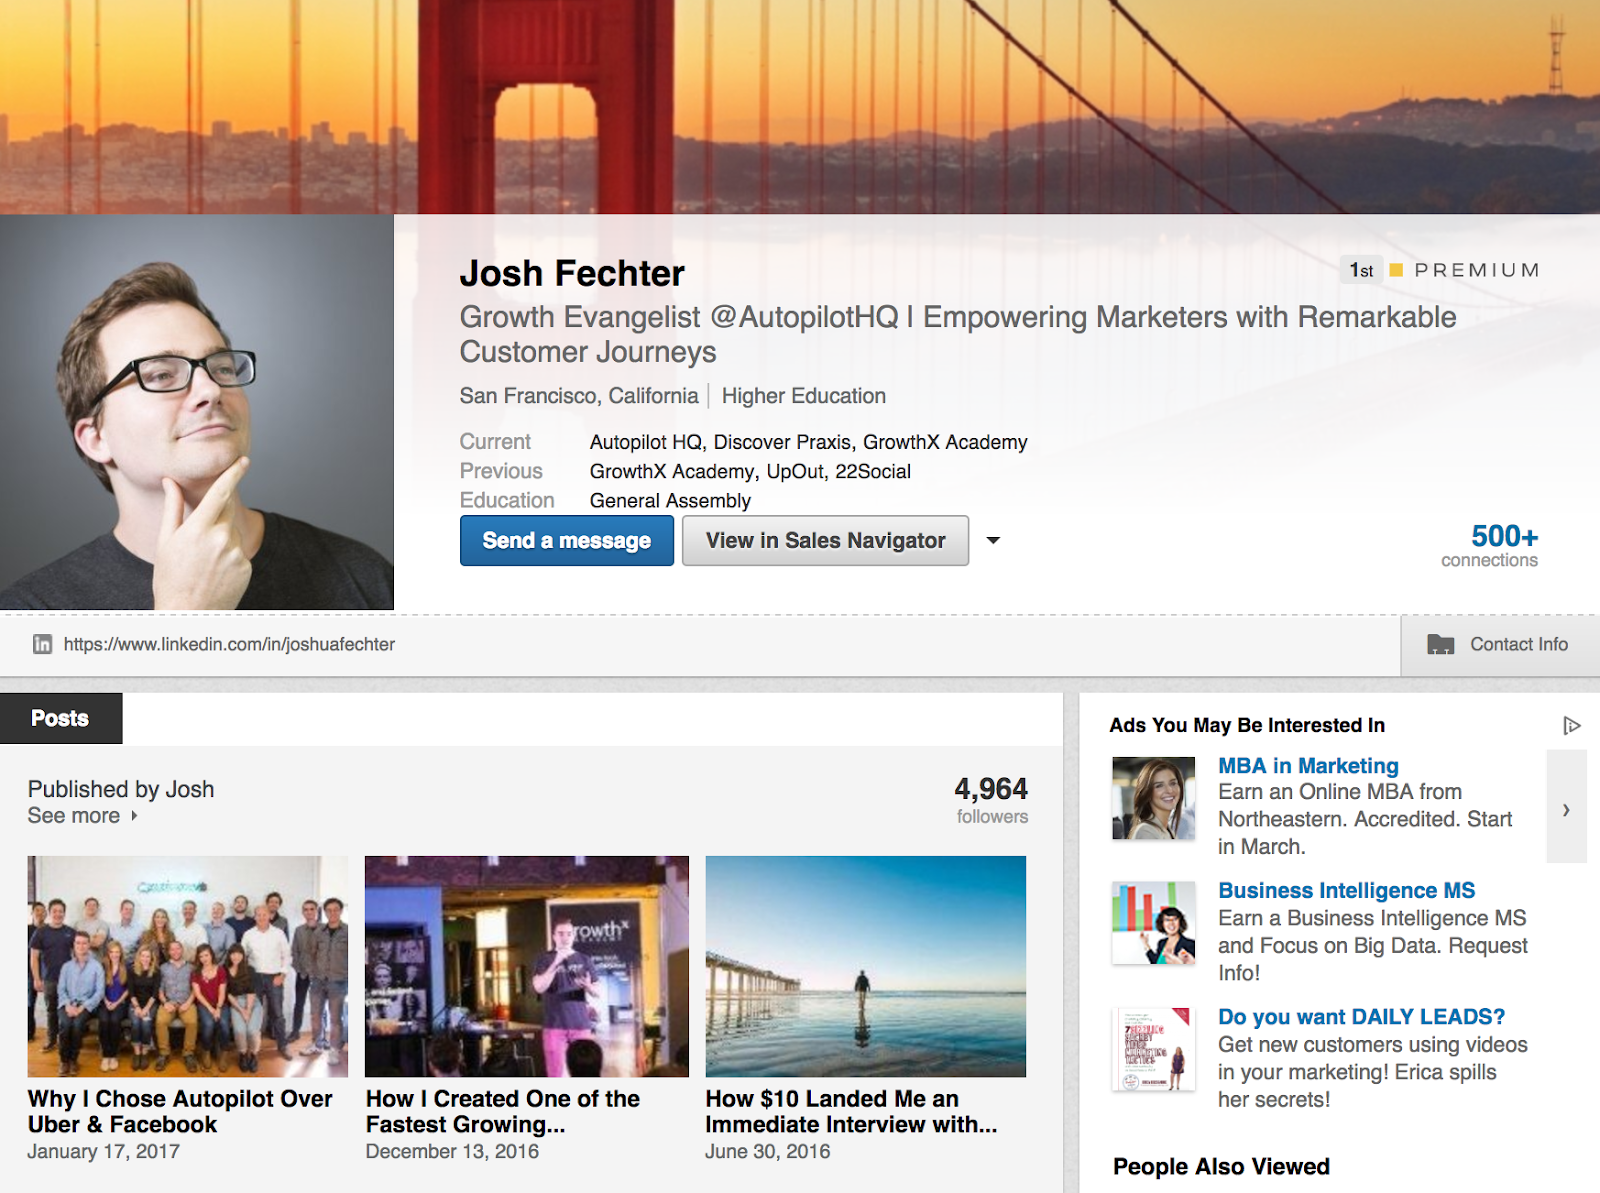This screenshot has width=1600, height=1193.
Task: Click Josh Fechter's profile photo
Action: click(197, 412)
